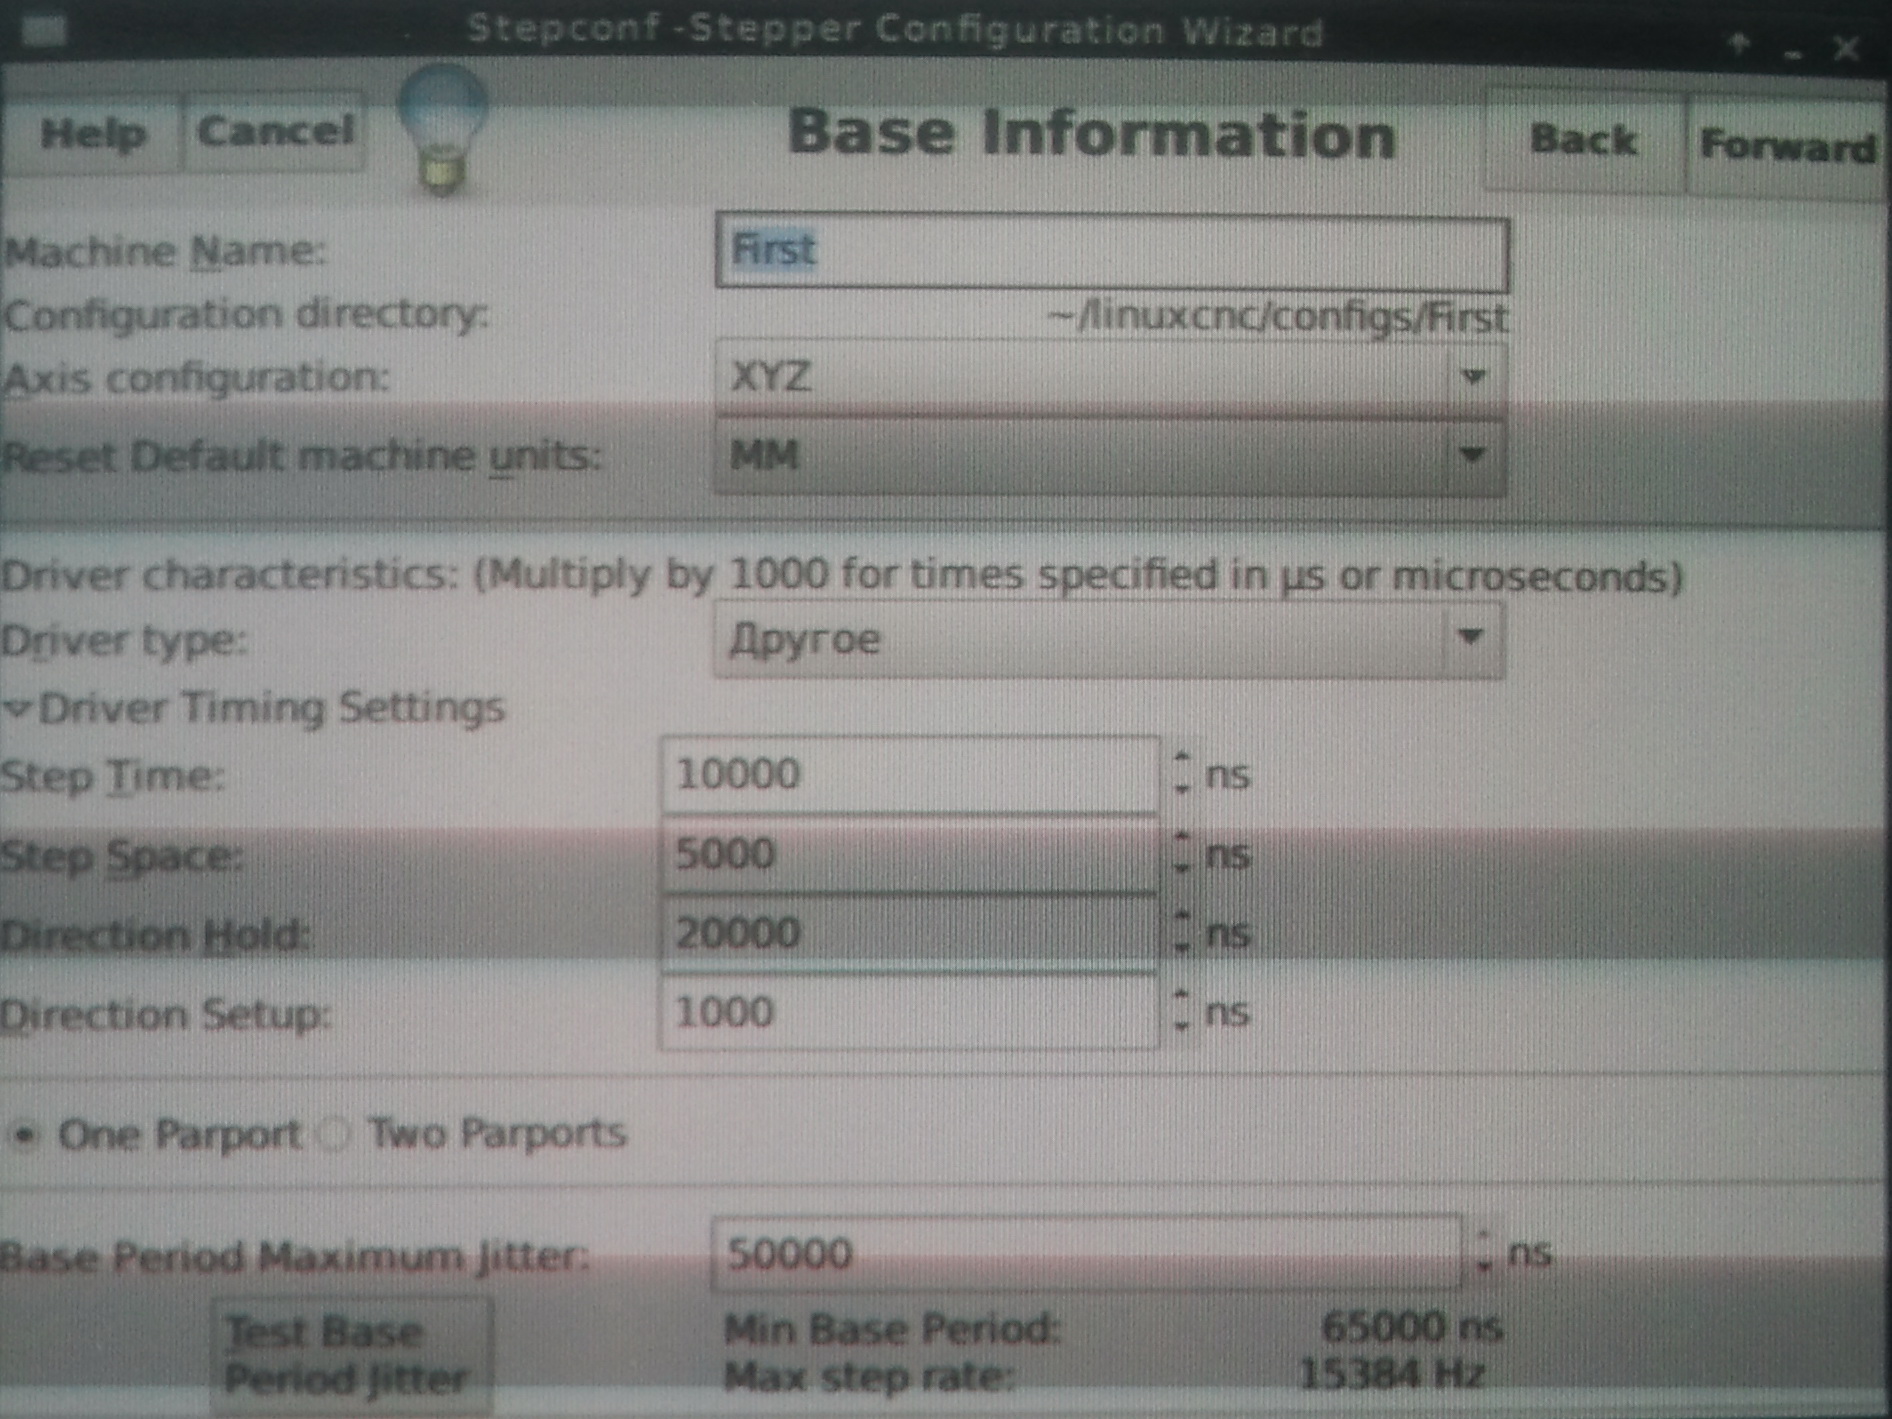Click the Reset Default machine units label

(302, 457)
